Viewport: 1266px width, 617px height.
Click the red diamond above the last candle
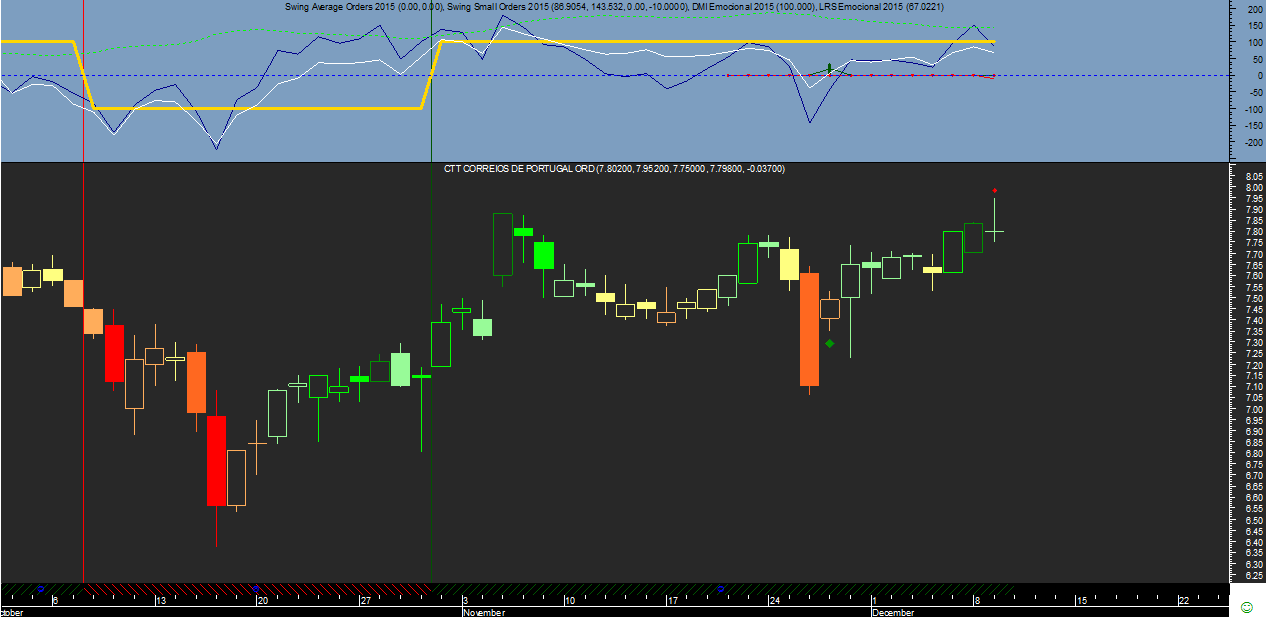tap(994, 190)
